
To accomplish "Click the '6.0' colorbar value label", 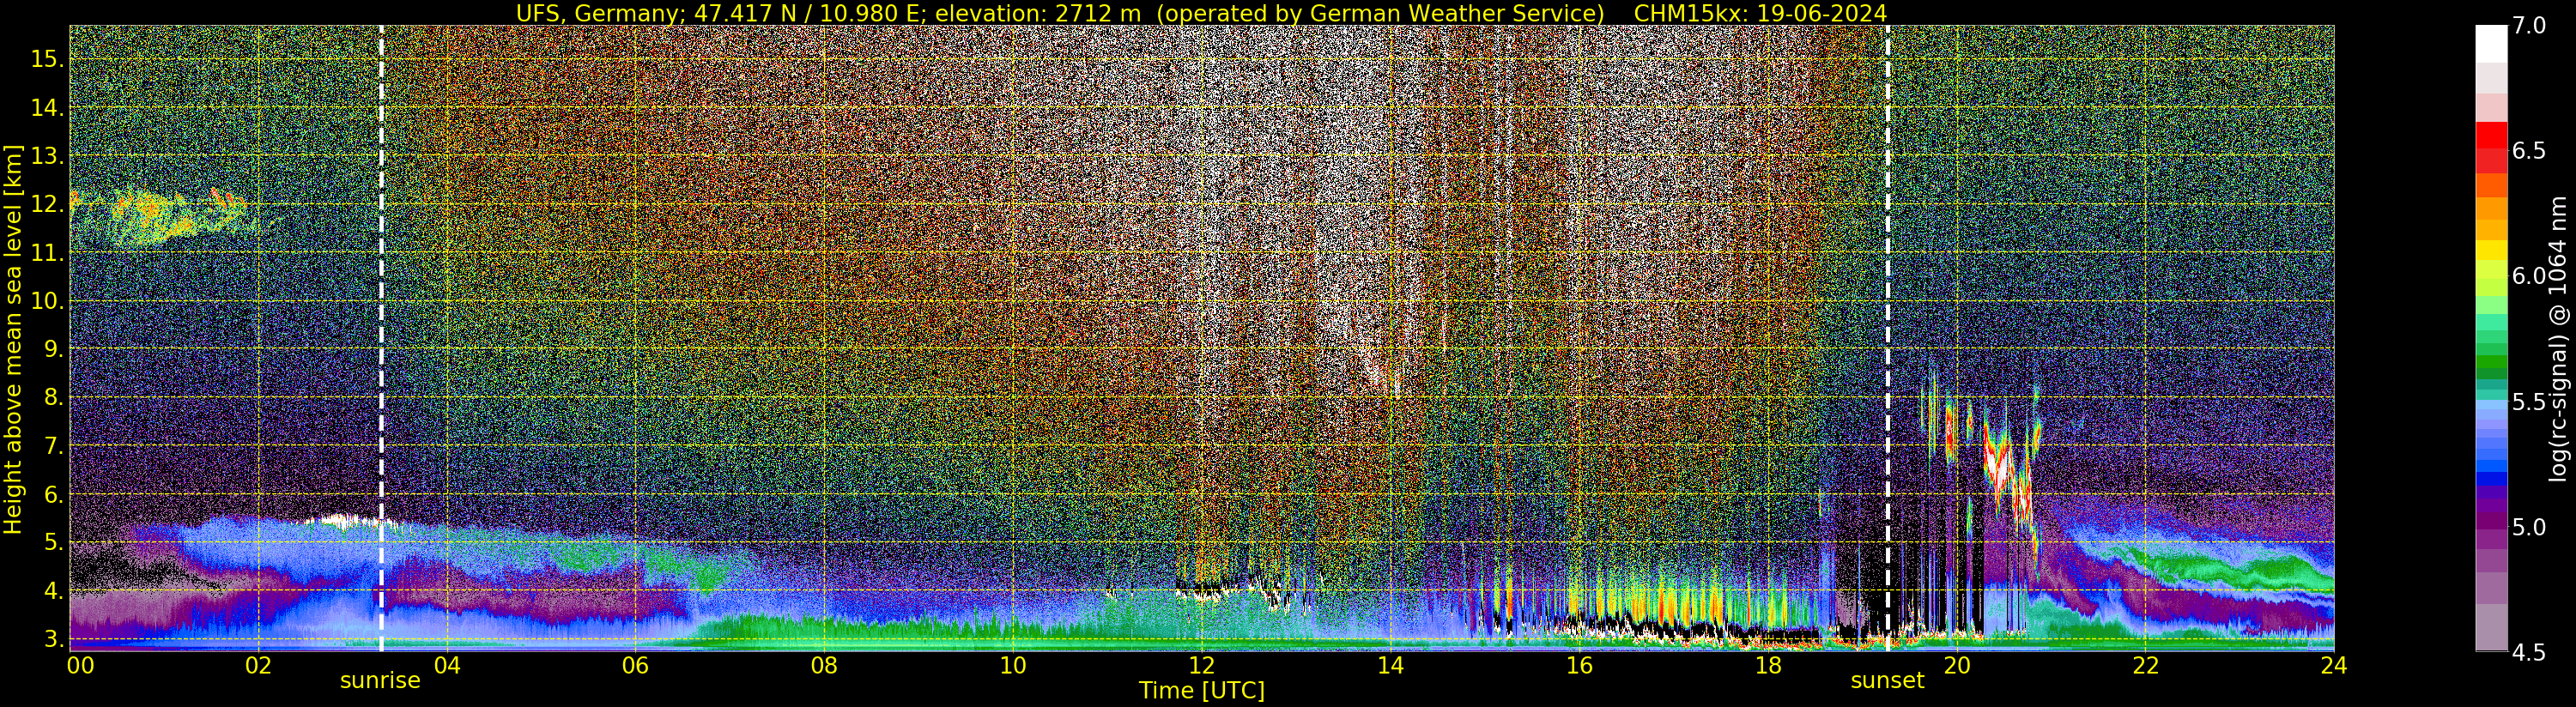I will (2529, 276).
